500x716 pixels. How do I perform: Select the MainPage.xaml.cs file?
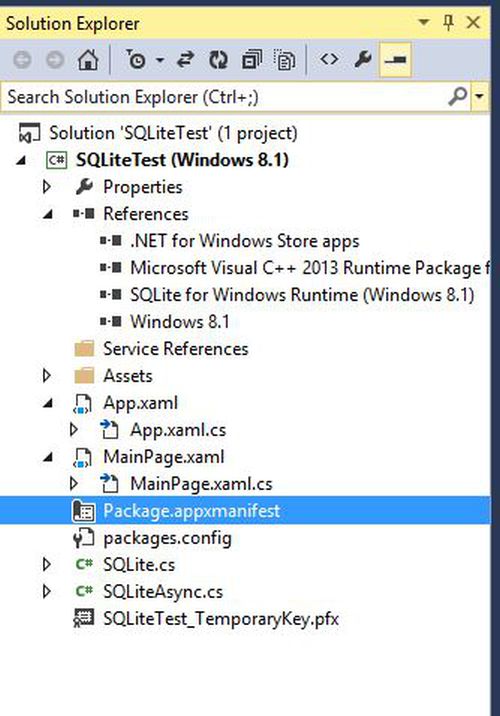click(x=201, y=484)
